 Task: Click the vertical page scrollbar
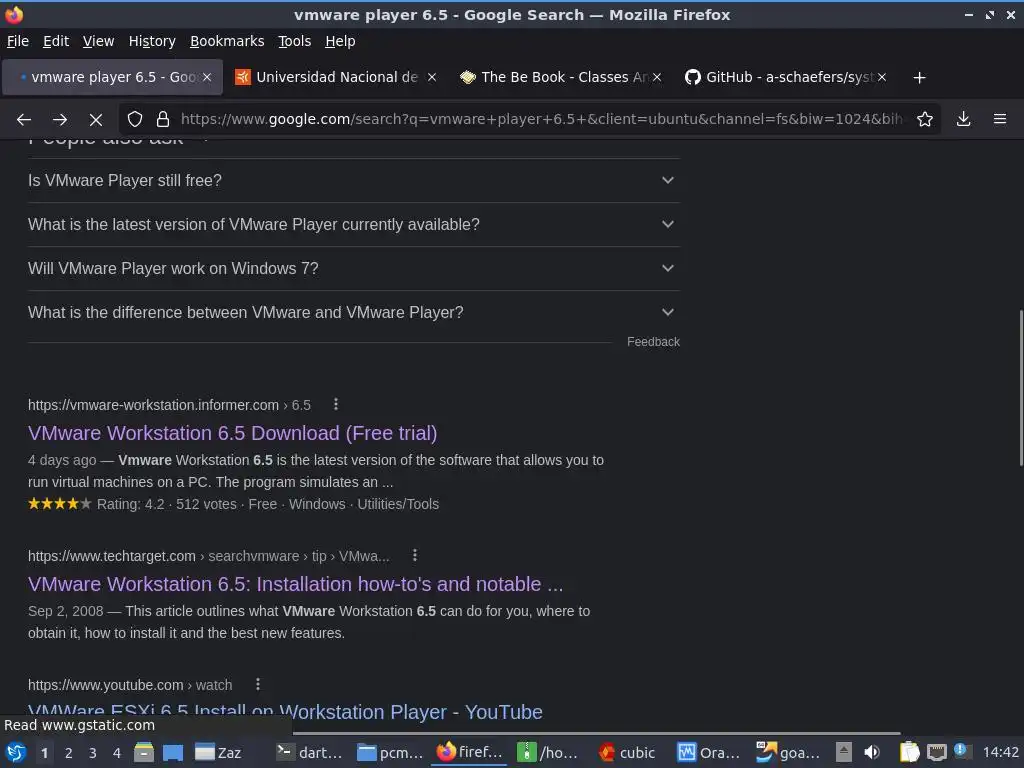click(1021, 388)
